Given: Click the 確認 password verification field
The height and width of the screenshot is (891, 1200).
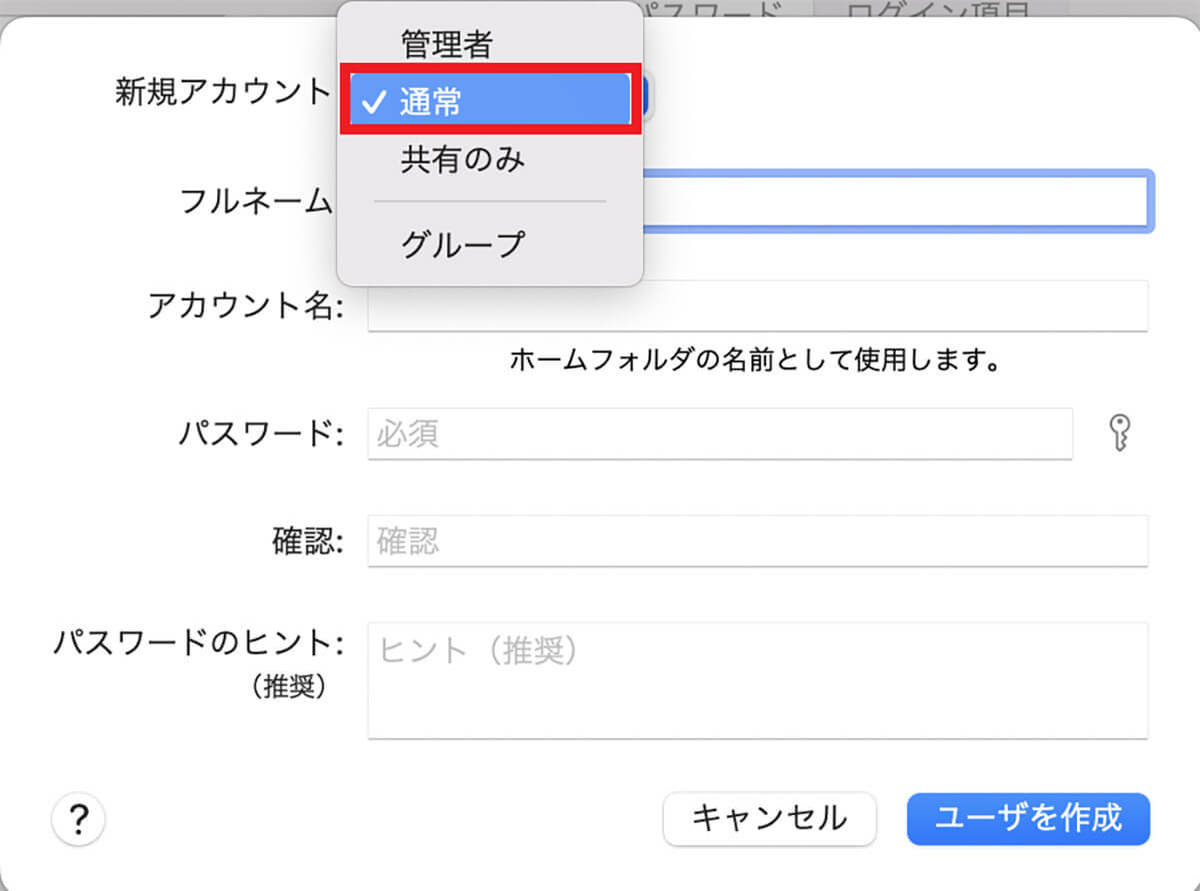Looking at the screenshot, I should (758, 541).
